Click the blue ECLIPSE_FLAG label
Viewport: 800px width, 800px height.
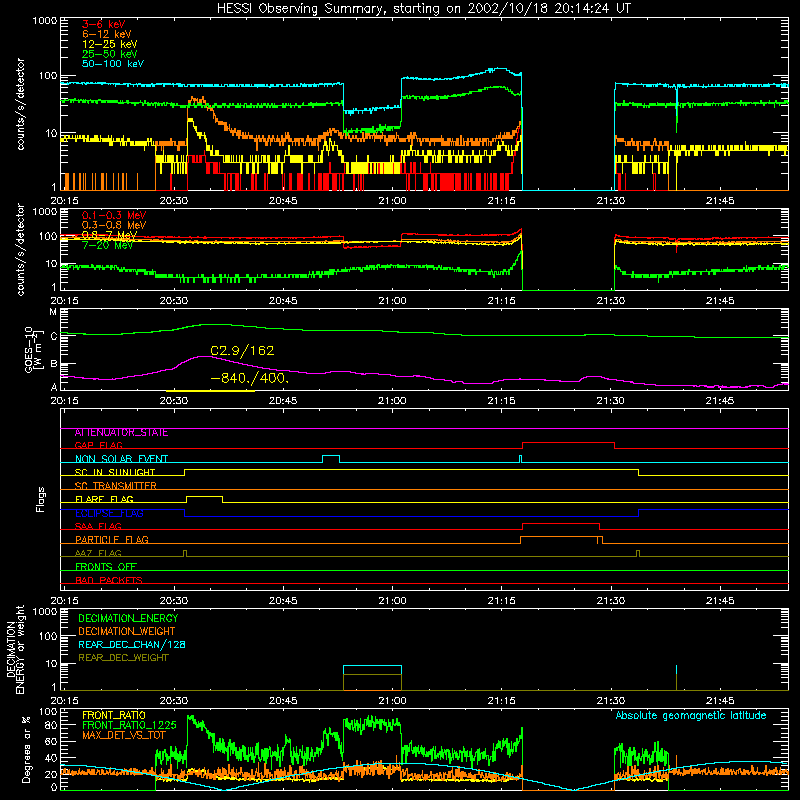point(109,513)
